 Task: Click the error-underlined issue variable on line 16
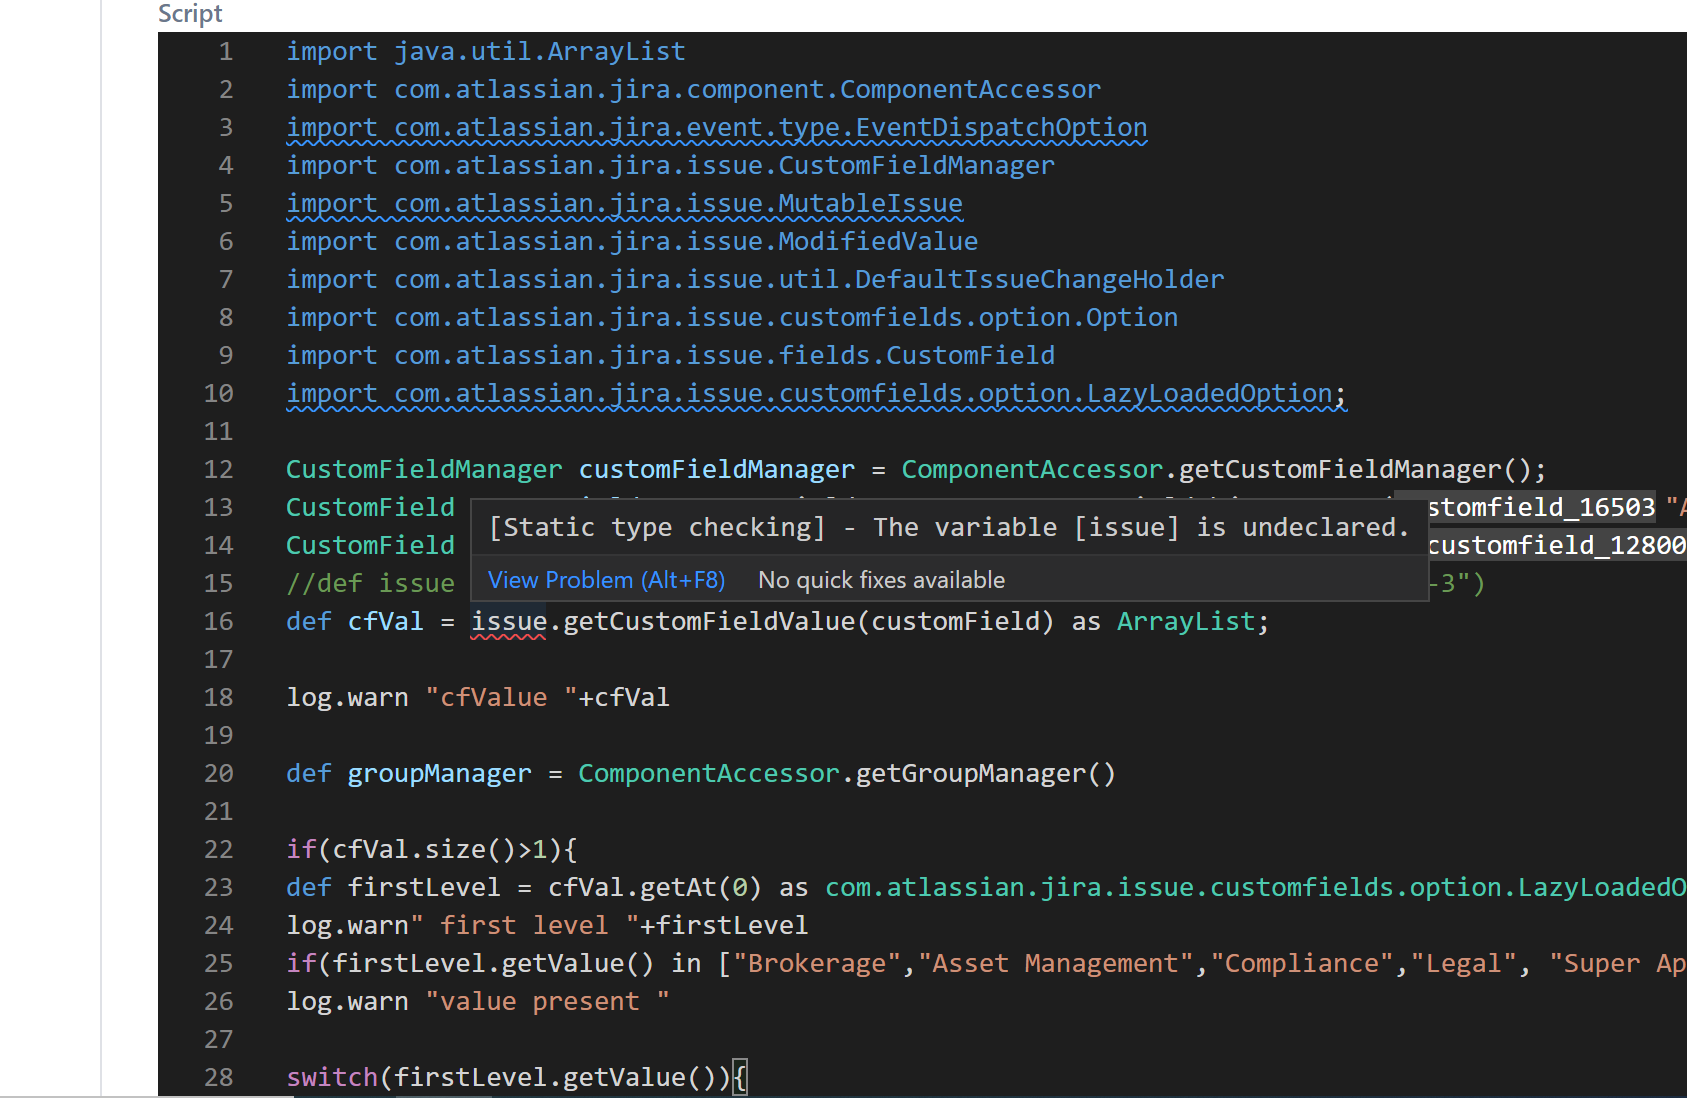tap(506, 621)
